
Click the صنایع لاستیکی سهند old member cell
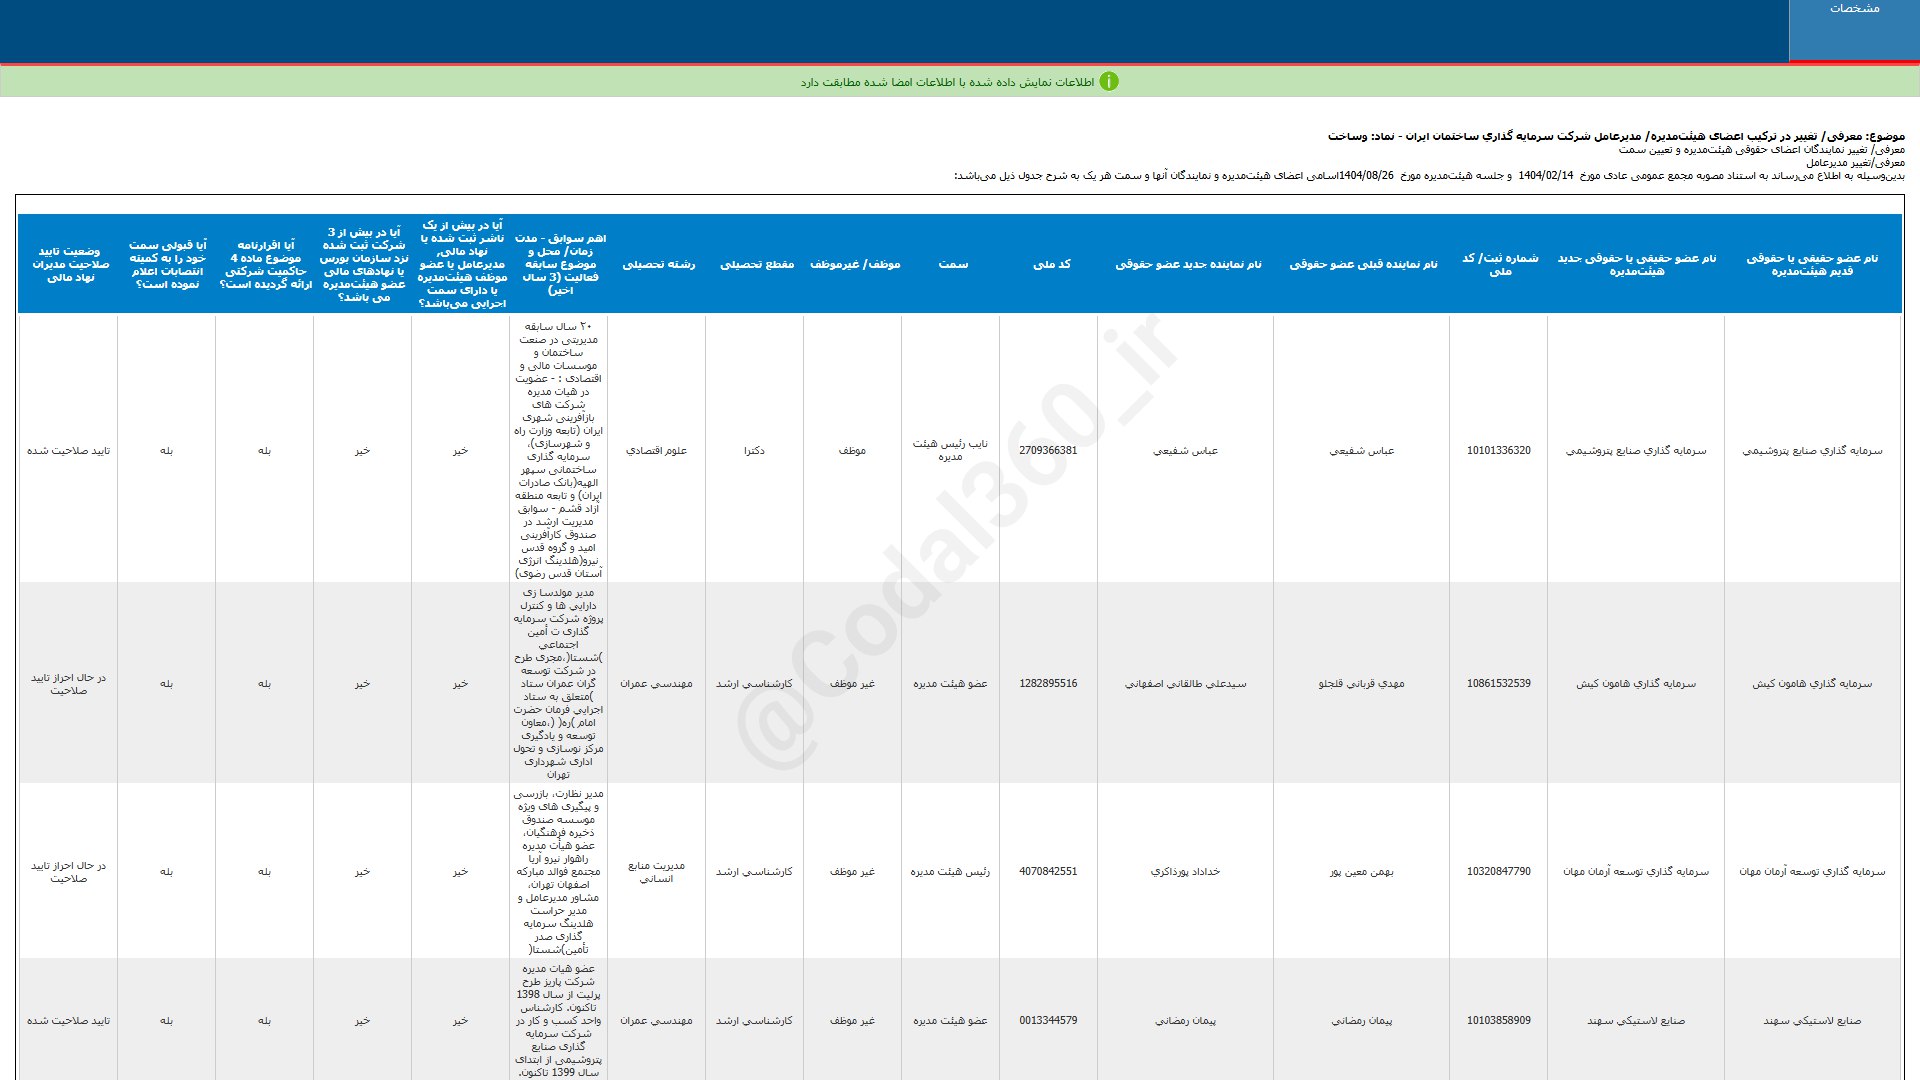coord(1811,1021)
